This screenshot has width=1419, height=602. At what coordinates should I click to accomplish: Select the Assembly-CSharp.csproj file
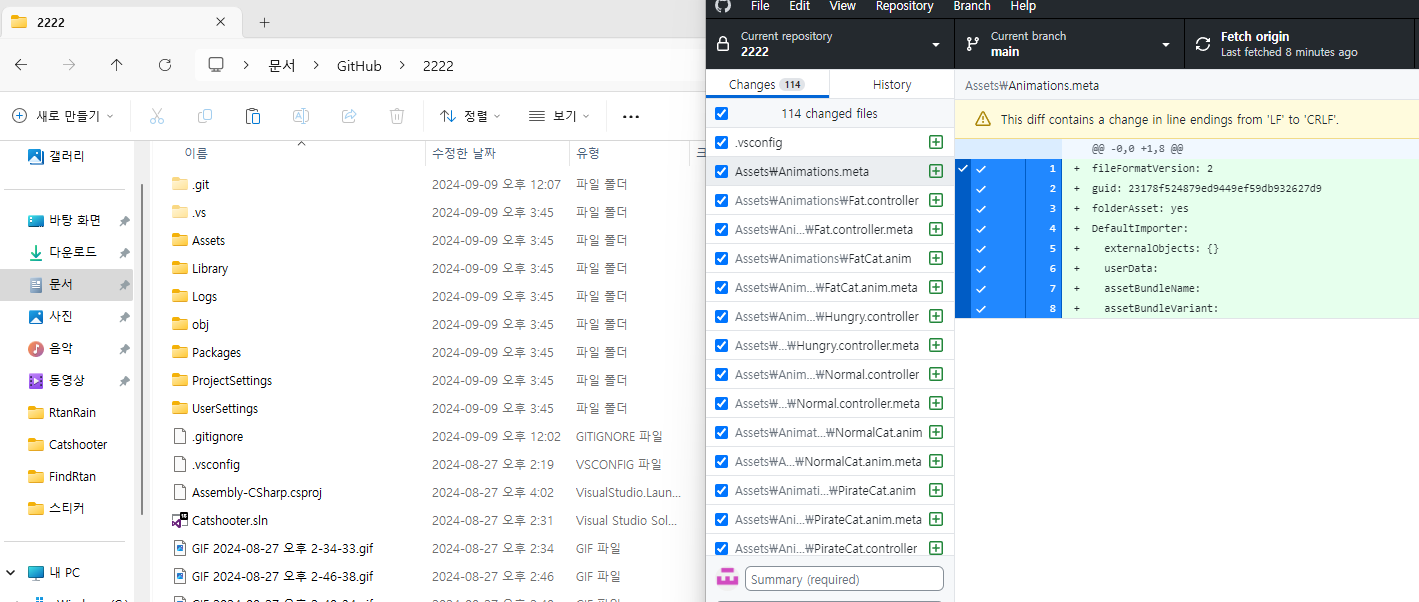257,492
